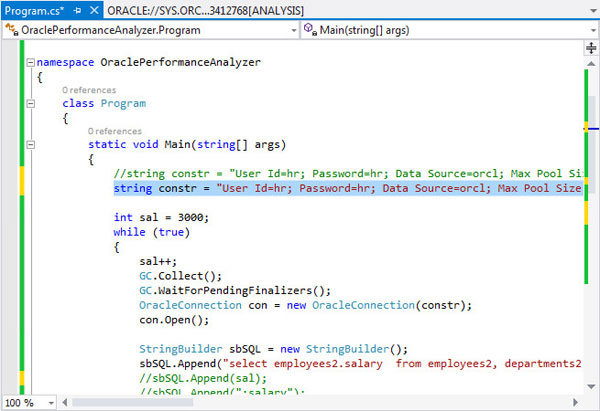
Task: Collapse the static void Main method
Action: click(x=31, y=145)
